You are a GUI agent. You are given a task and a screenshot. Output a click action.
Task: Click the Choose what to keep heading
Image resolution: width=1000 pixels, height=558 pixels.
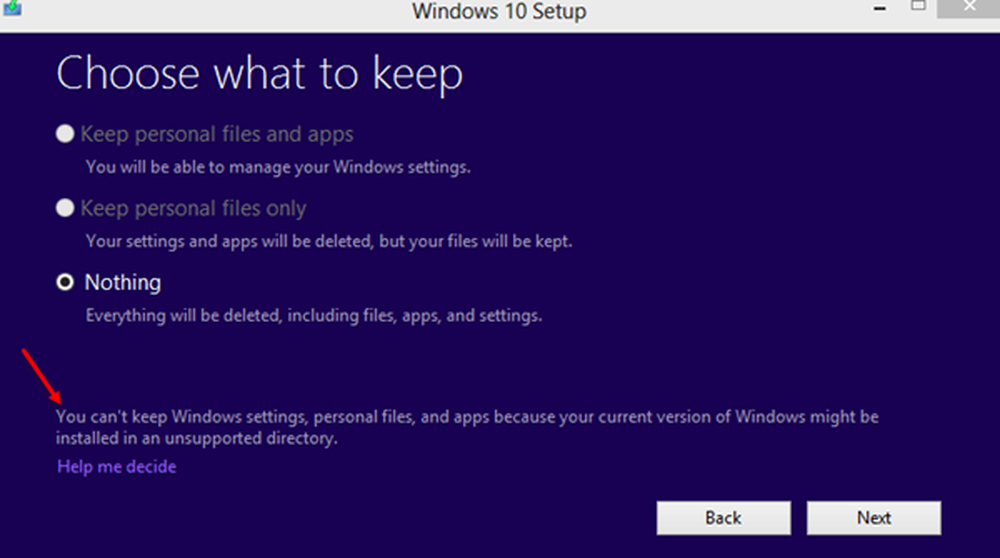pyautogui.click(x=260, y=73)
